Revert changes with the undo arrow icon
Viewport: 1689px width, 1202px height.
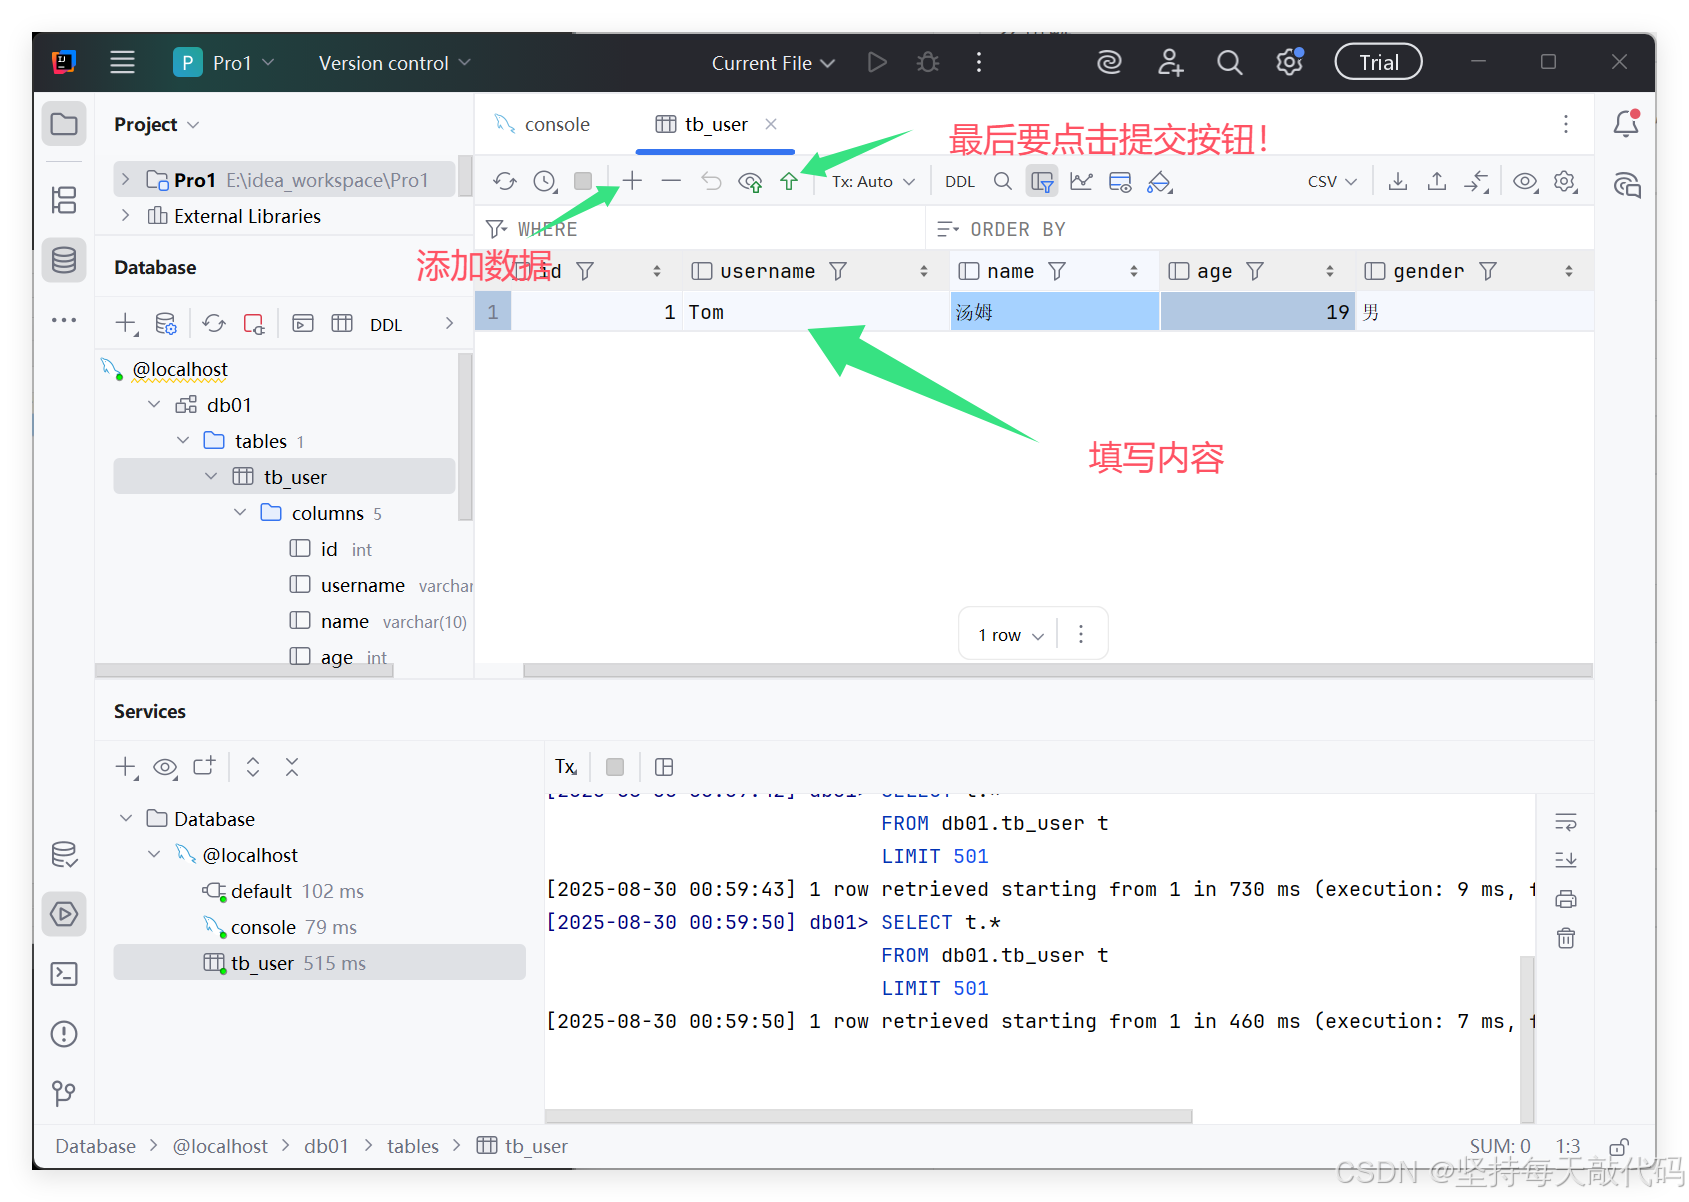point(711,181)
